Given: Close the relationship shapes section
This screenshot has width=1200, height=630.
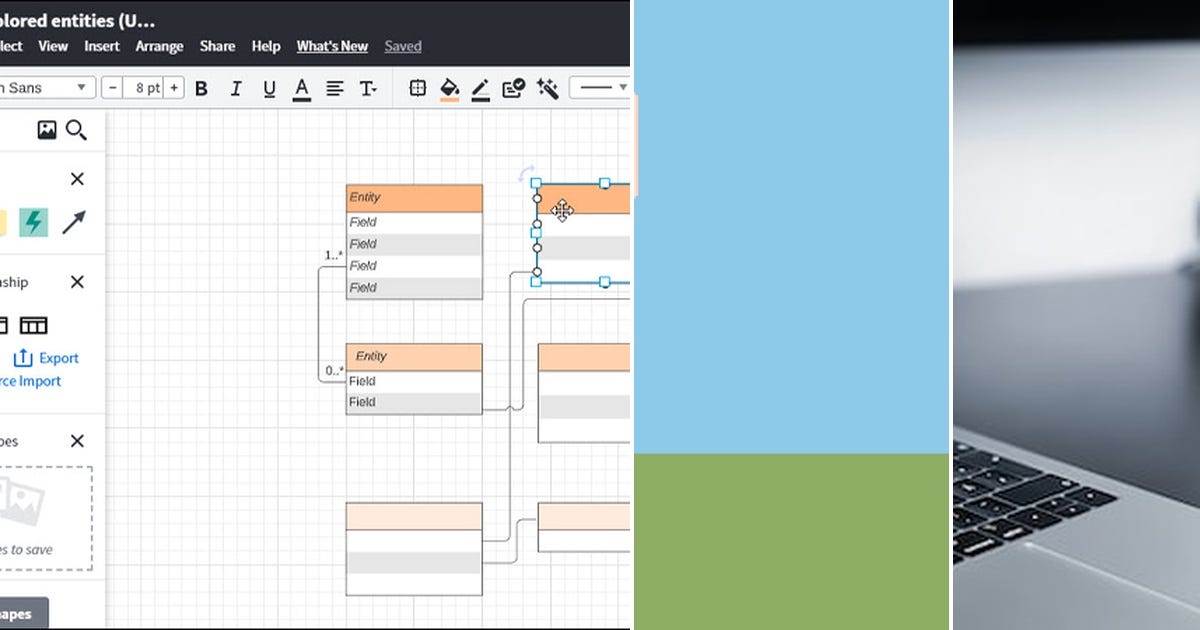Looking at the screenshot, I should point(77,282).
